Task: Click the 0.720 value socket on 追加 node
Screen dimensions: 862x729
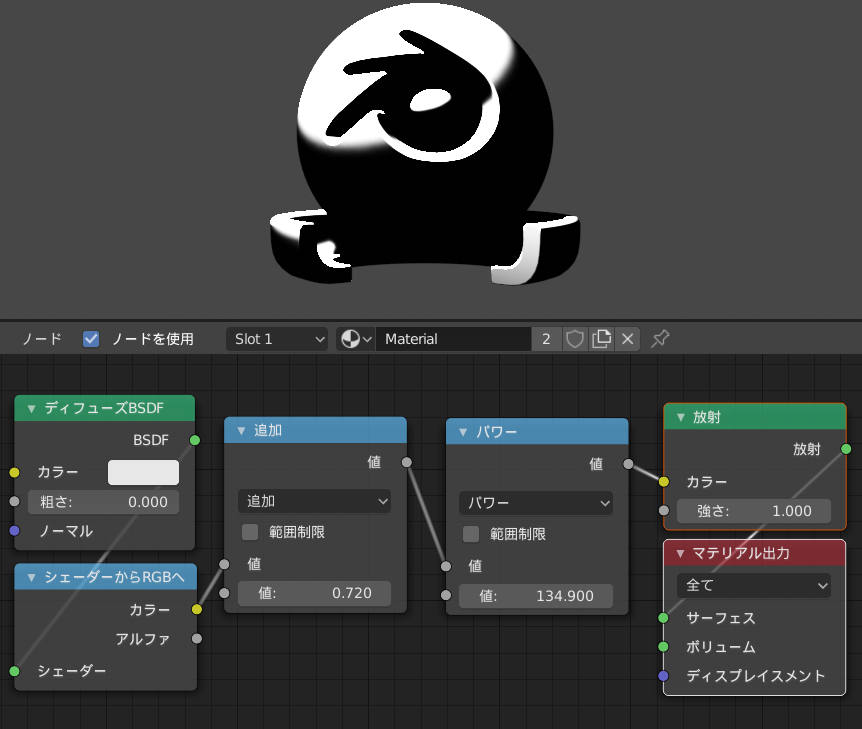Action: 224,593
